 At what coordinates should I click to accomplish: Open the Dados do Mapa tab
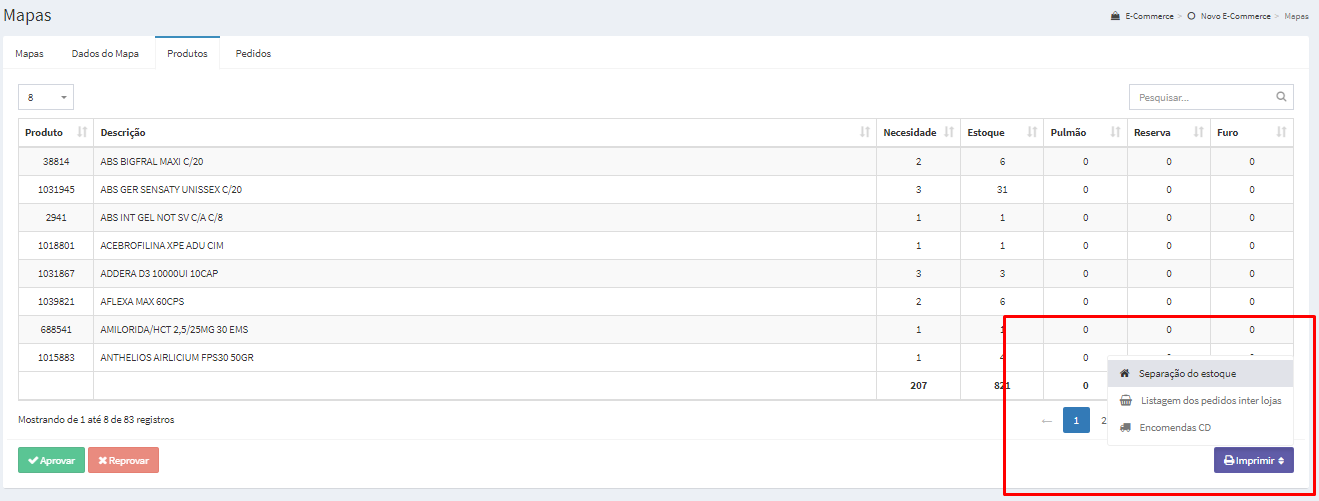105,53
